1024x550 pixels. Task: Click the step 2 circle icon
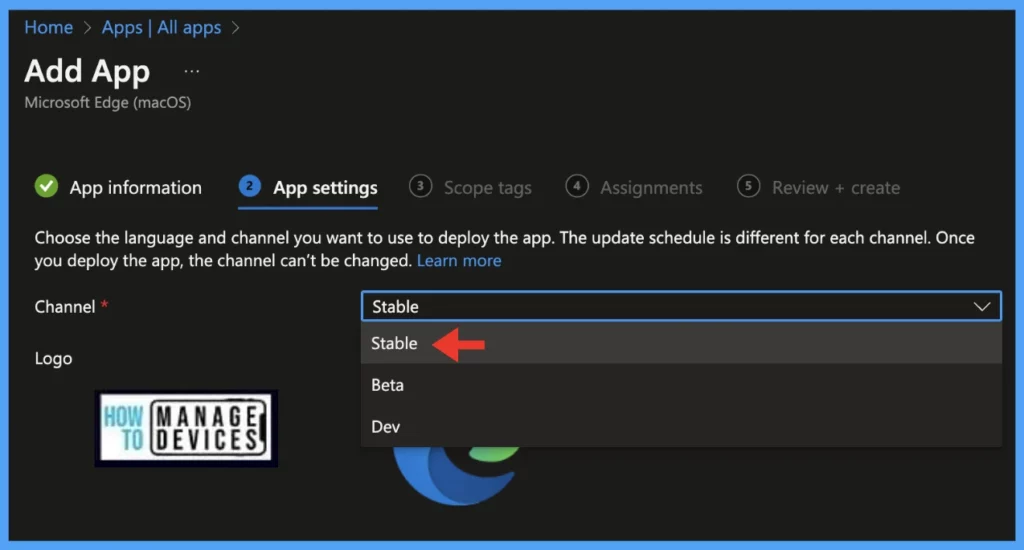249,186
